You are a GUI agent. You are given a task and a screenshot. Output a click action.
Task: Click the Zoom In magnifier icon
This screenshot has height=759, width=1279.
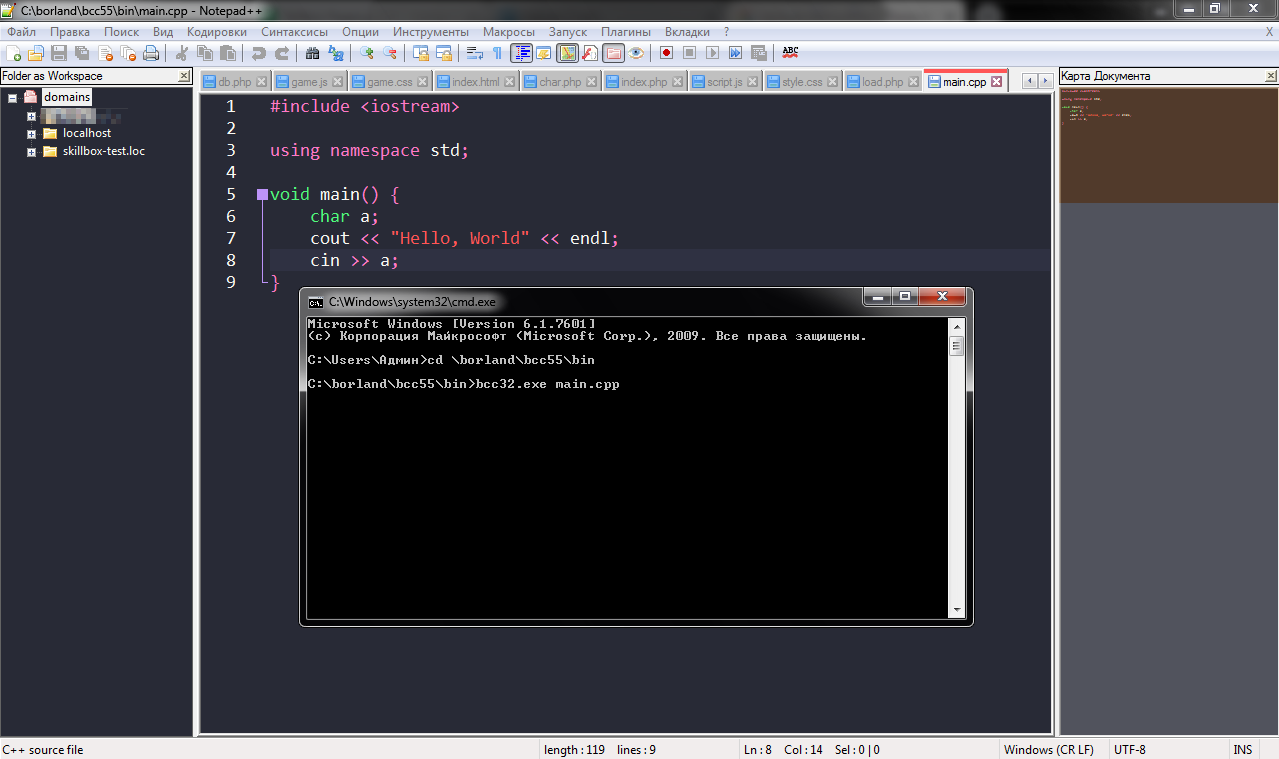pyautogui.click(x=367, y=53)
